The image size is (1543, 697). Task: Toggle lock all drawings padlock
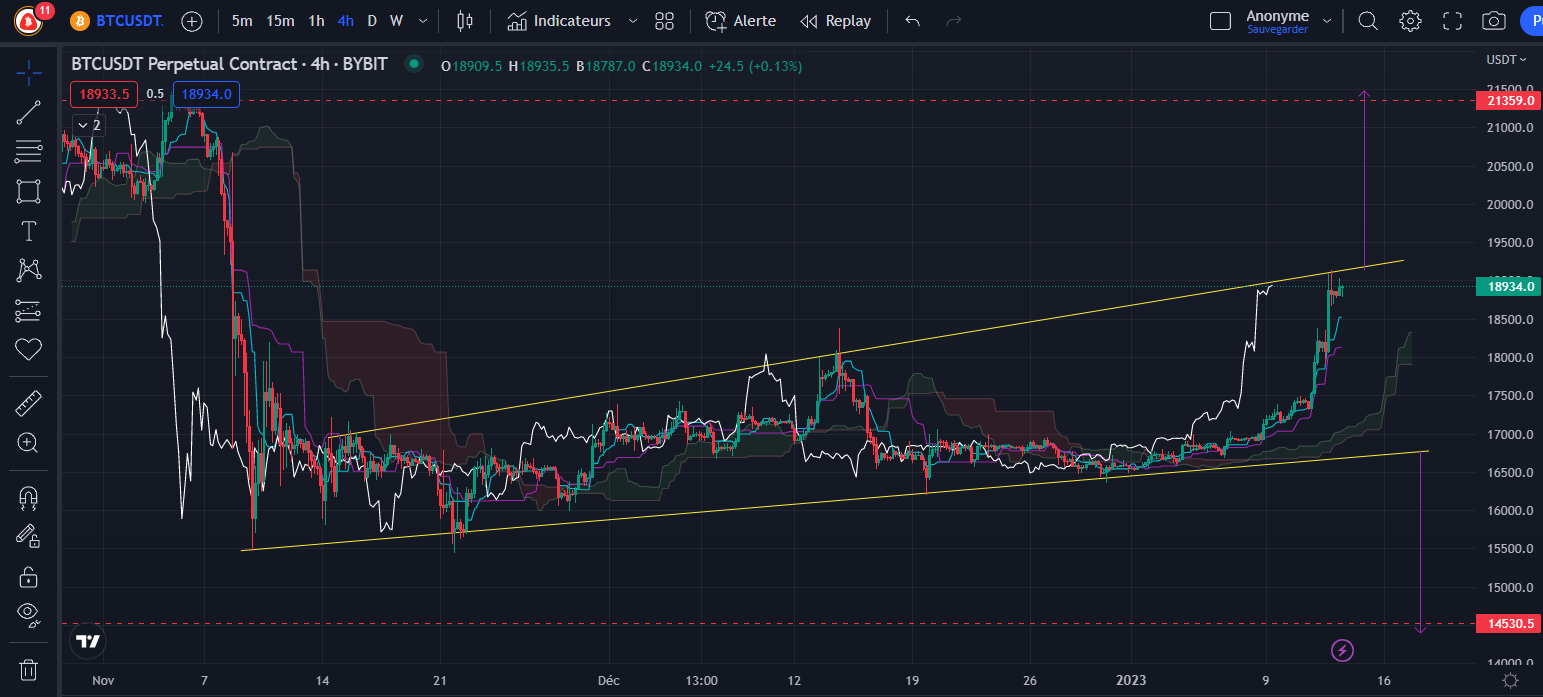pos(28,577)
